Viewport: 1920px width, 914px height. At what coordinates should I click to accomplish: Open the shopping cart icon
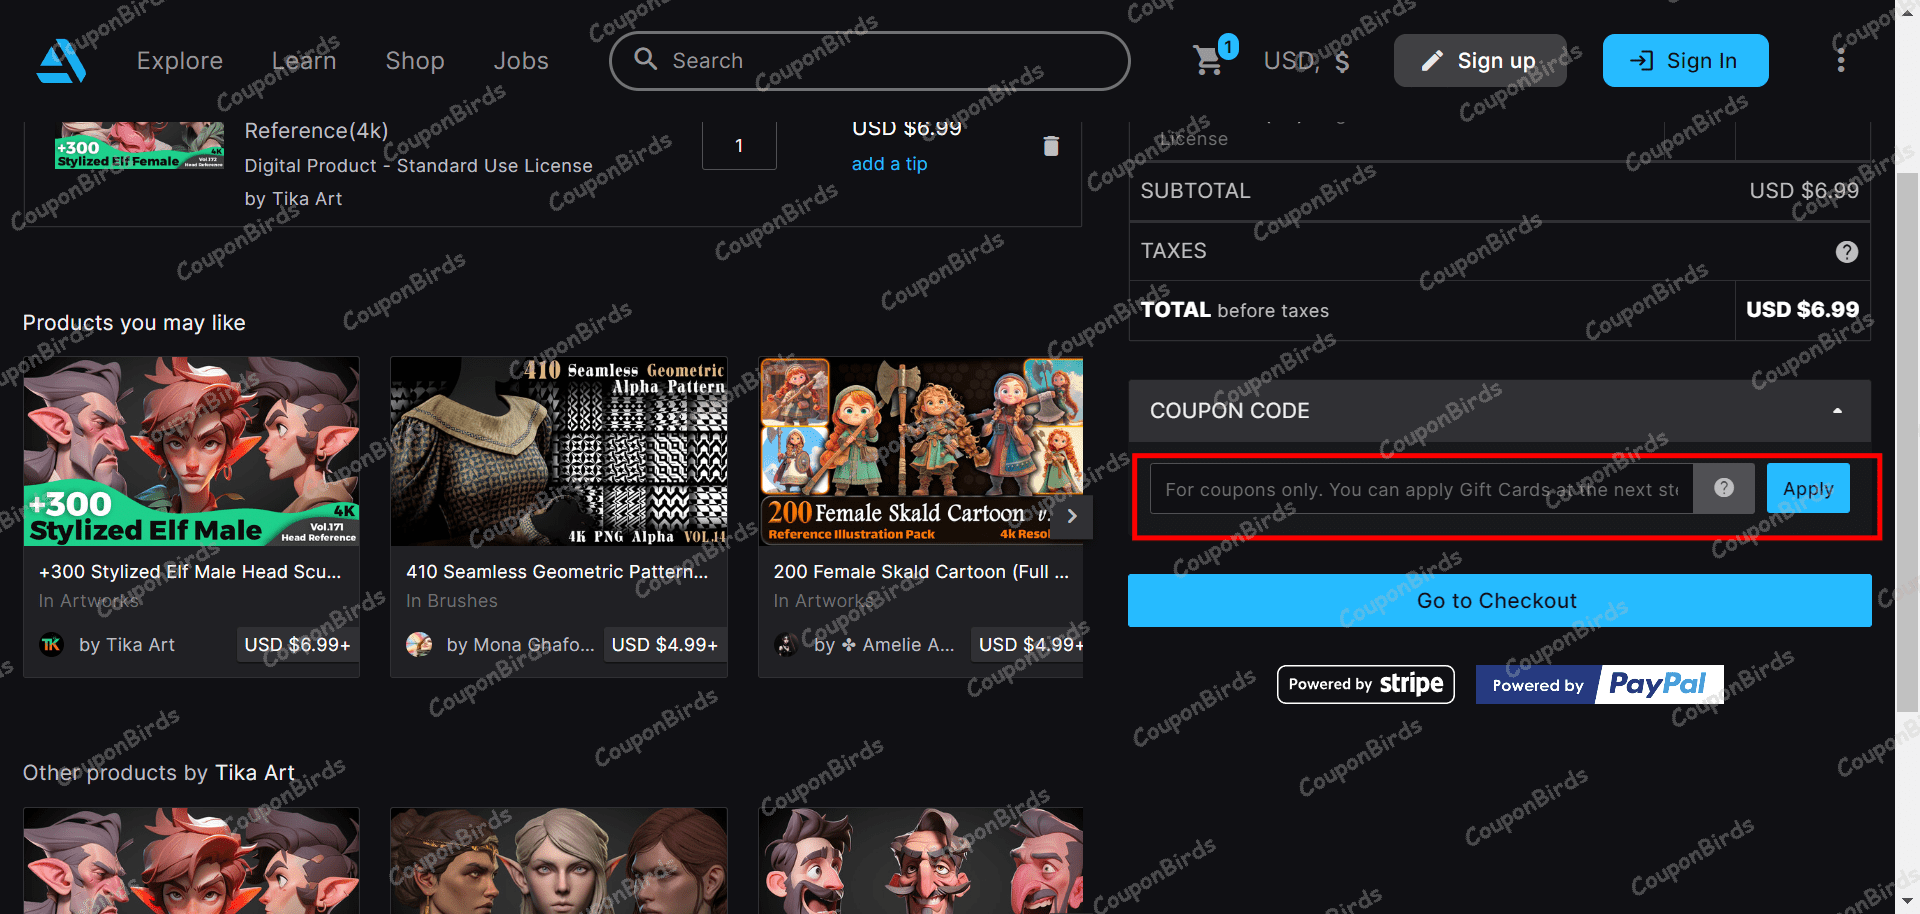click(1208, 60)
